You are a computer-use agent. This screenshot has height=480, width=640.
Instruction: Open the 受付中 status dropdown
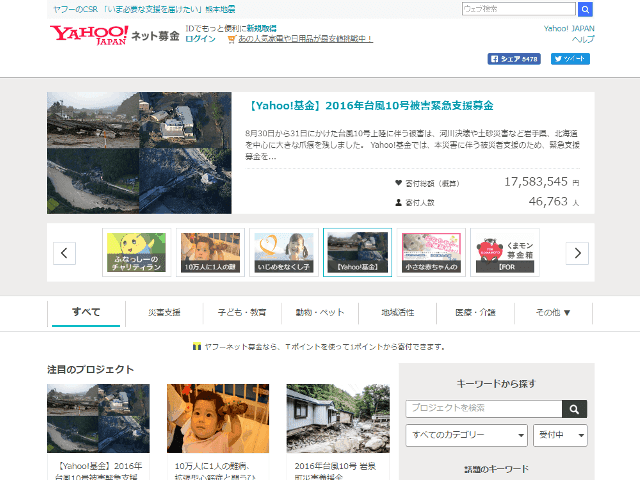[560, 435]
